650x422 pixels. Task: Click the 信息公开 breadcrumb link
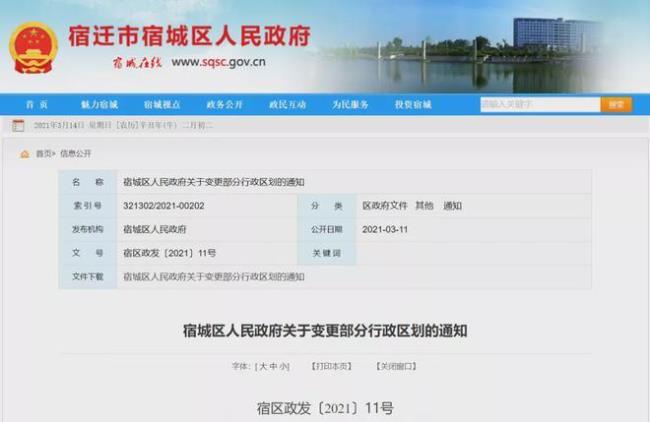tap(75, 154)
